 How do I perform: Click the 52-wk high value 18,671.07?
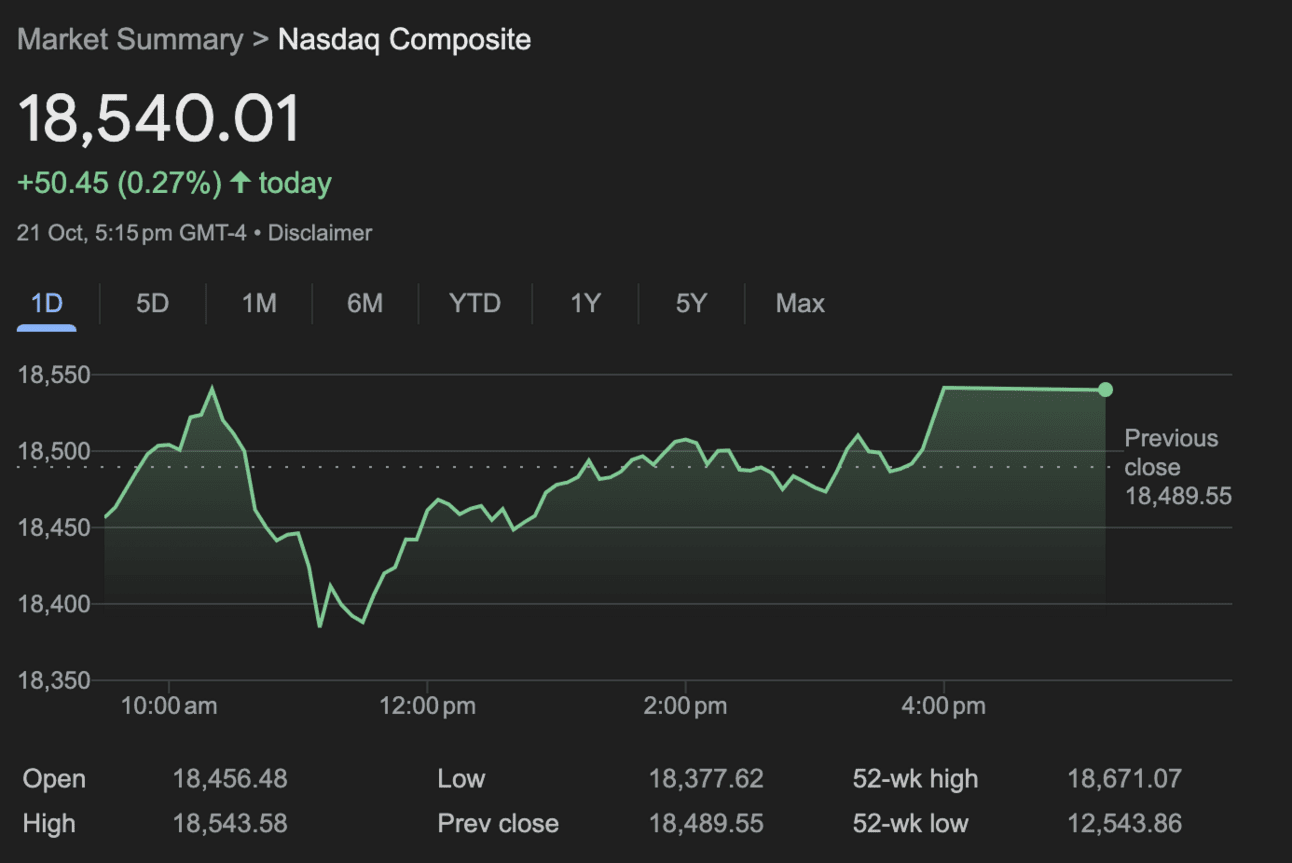coord(1124,779)
